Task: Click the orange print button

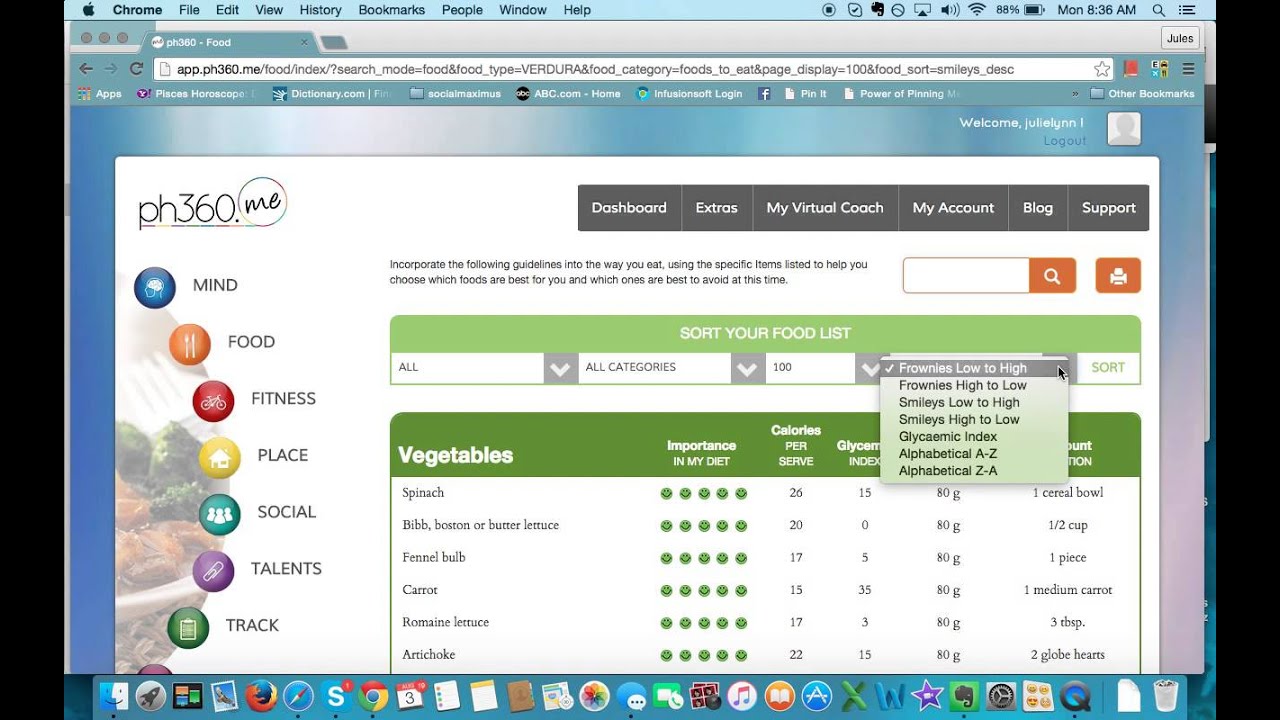Action: pyautogui.click(x=1118, y=276)
